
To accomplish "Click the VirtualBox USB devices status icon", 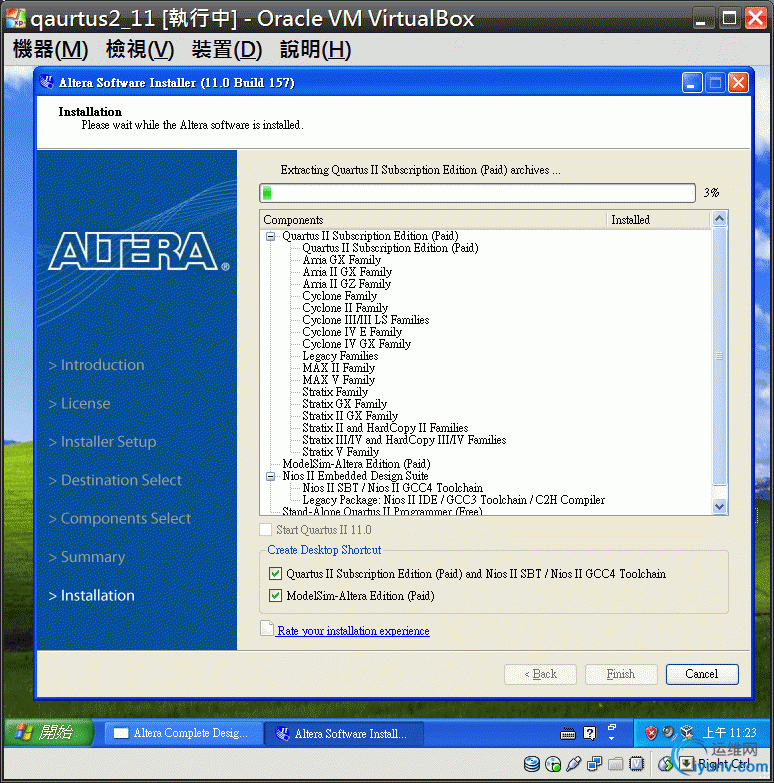I will point(574,764).
